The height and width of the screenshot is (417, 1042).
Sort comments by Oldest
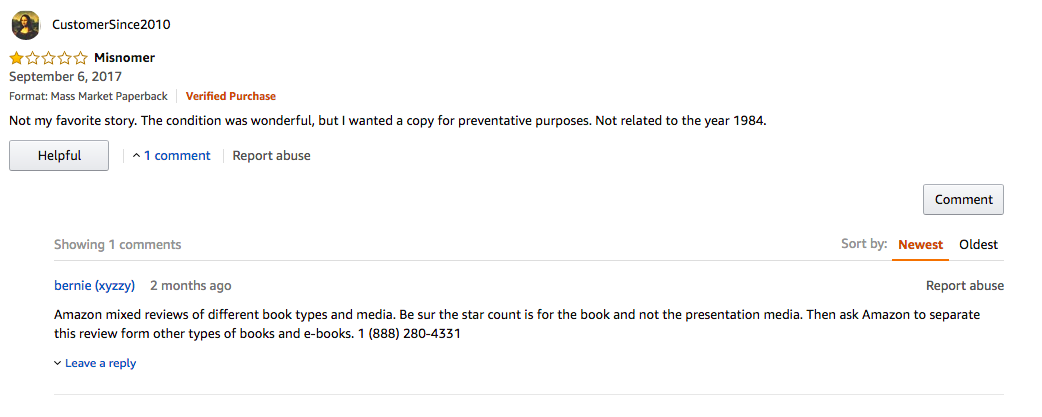(978, 244)
